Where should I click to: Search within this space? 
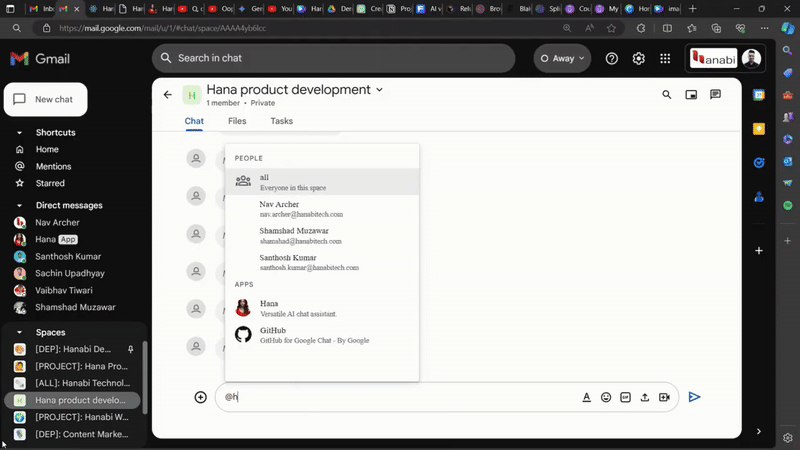(666, 94)
